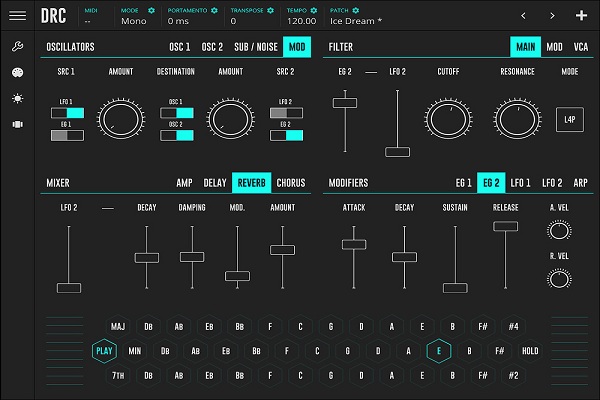Toggle the LFO 1 source switch in SRC 1
Viewport: 600px width, 400px height.
(68, 114)
